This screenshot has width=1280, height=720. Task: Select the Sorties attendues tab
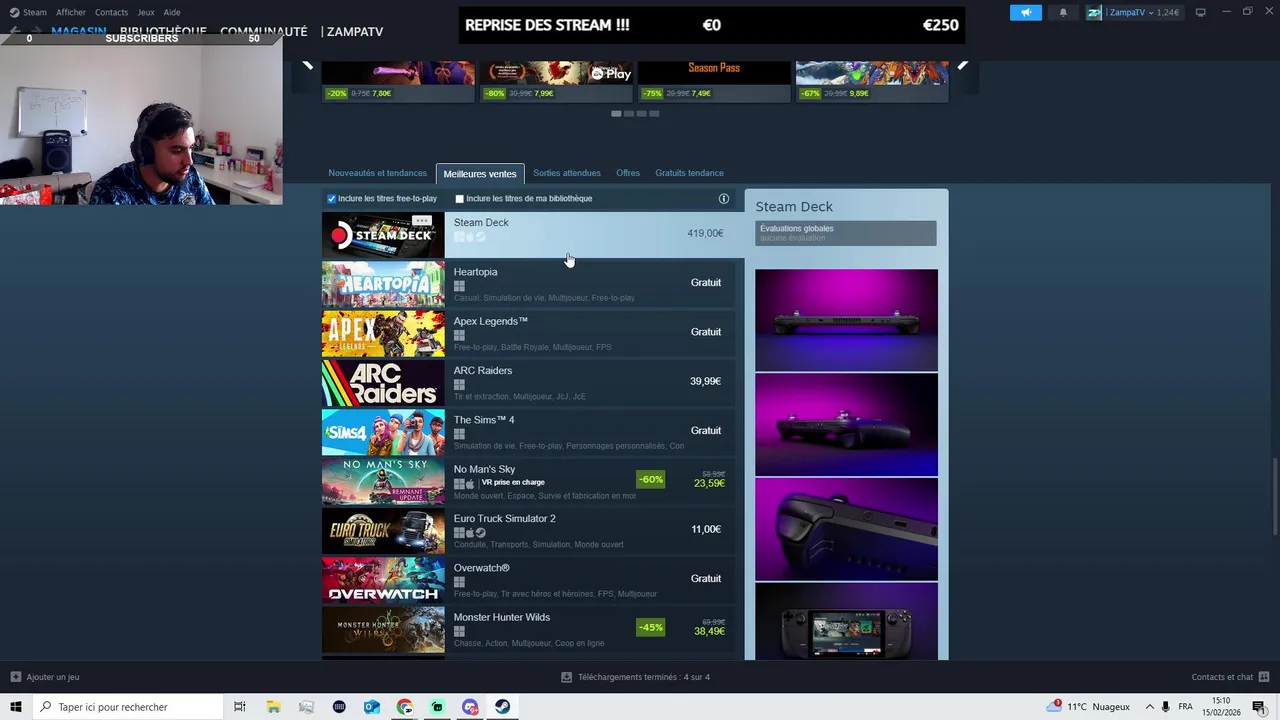(567, 173)
